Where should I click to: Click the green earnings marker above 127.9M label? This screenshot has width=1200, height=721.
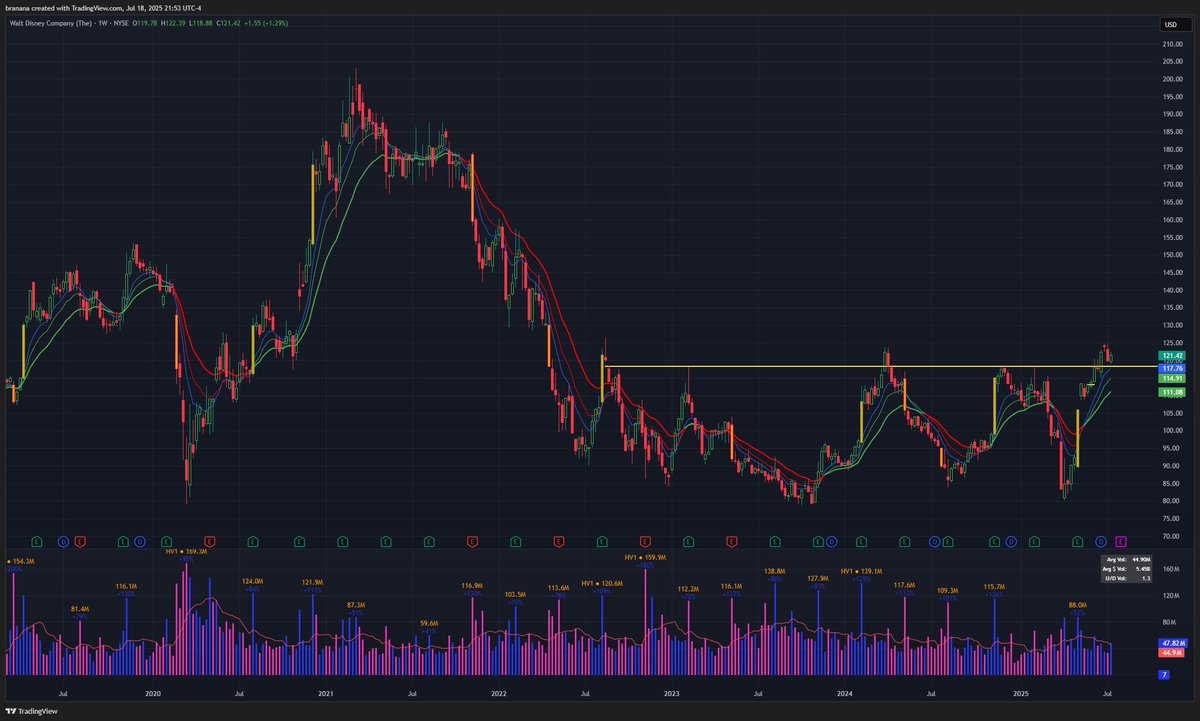pos(818,541)
